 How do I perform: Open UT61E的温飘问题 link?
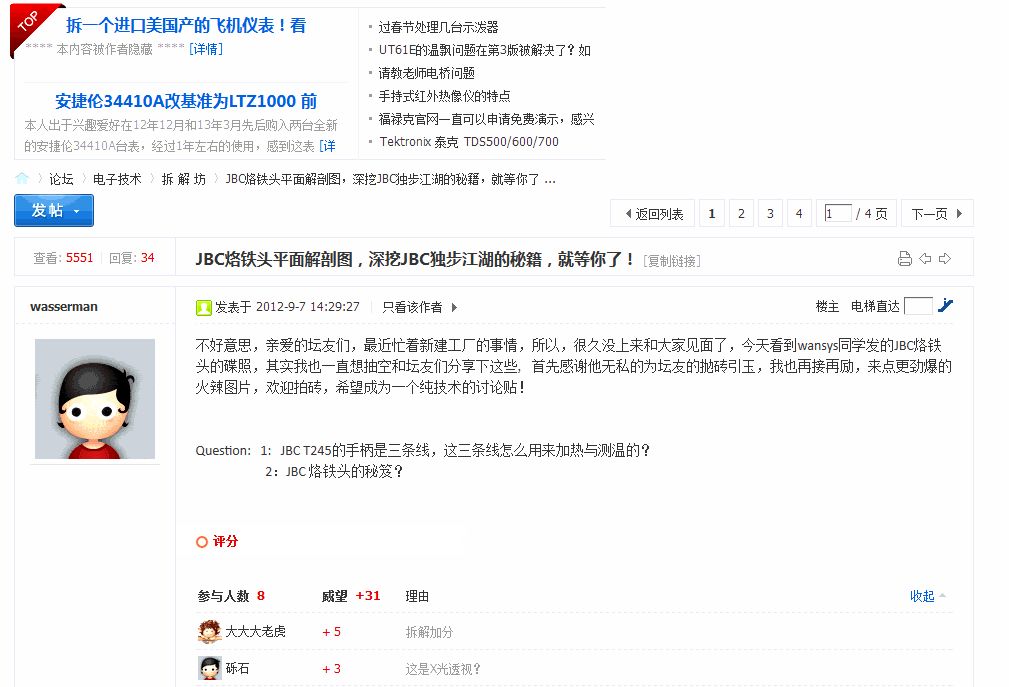click(484, 50)
